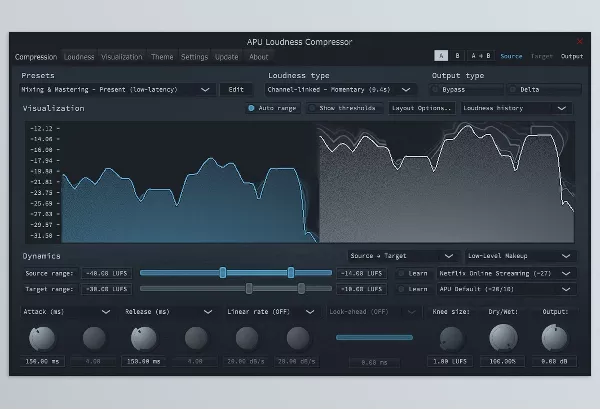
Task: Click the Attack knob
Action: (42, 339)
